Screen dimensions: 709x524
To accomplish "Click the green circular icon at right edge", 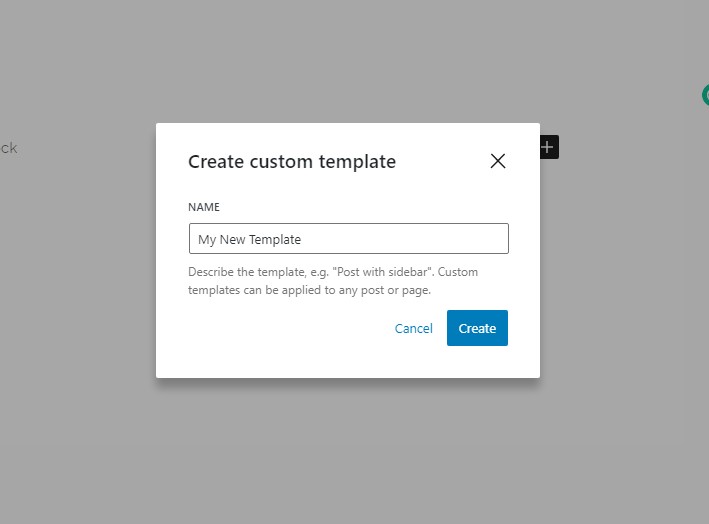I will pyautogui.click(x=705, y=95).
